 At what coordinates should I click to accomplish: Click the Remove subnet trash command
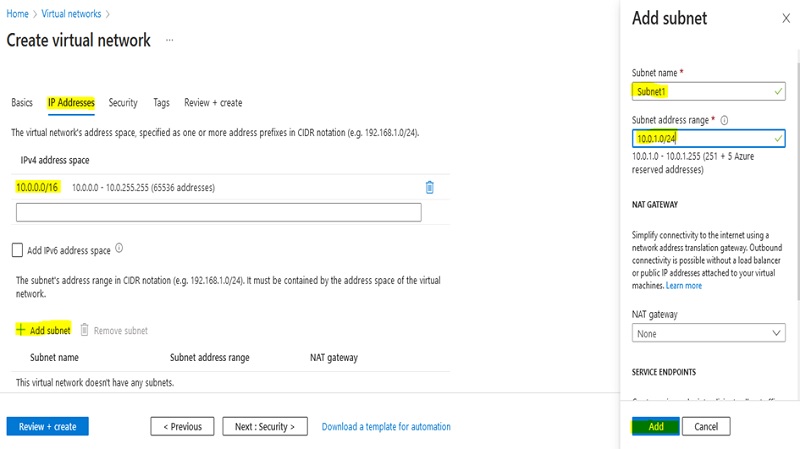click(x=114, y=330)
